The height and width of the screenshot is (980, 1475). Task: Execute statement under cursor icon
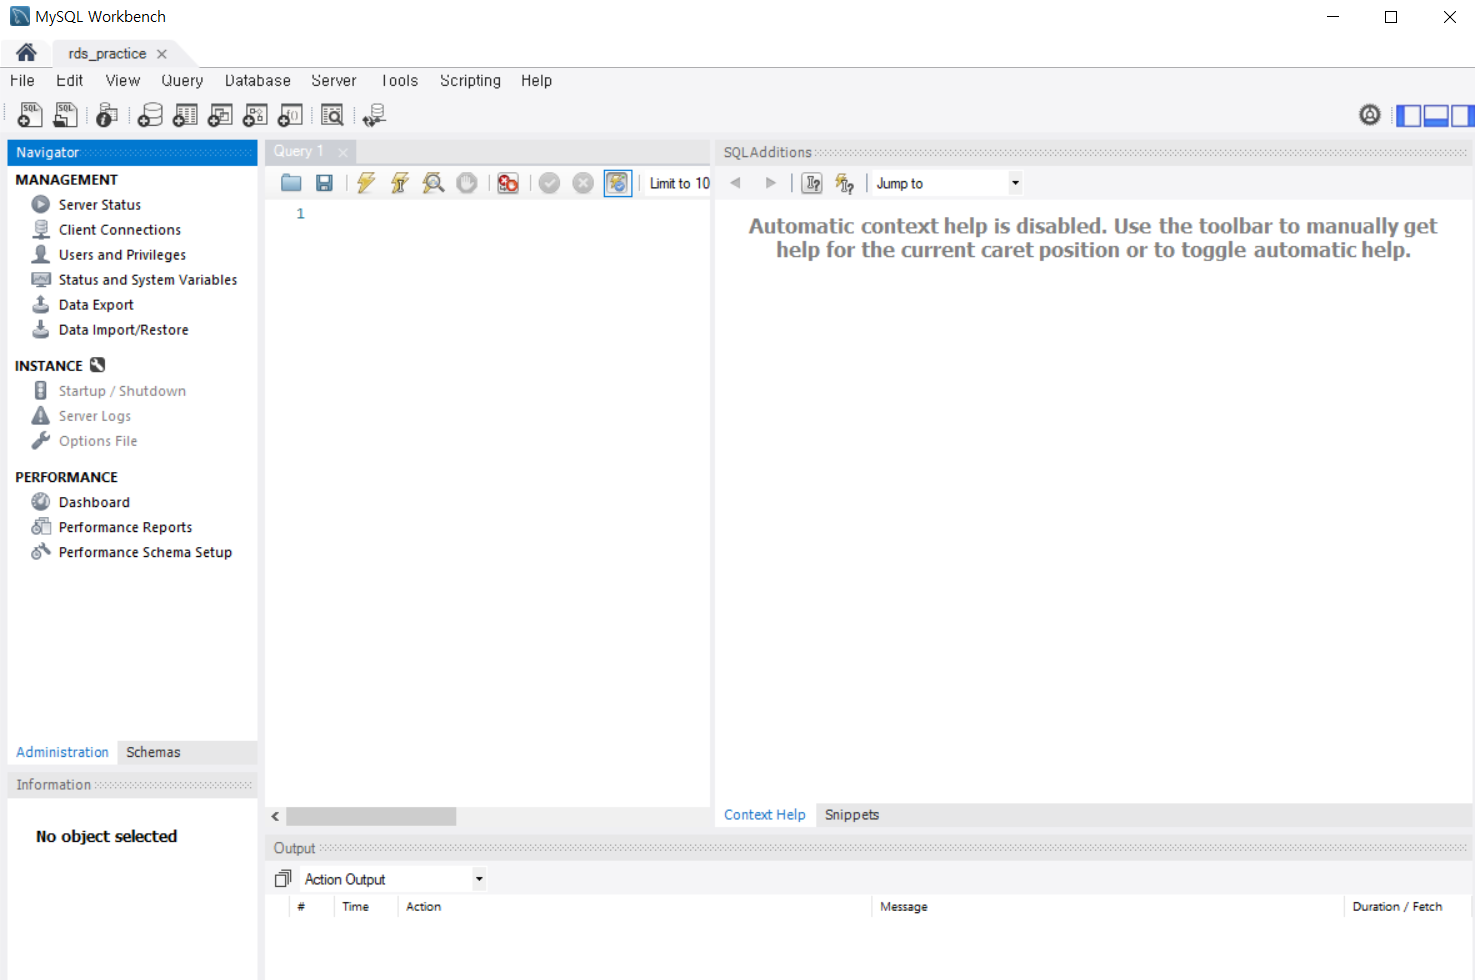click(x=400, y=183)
